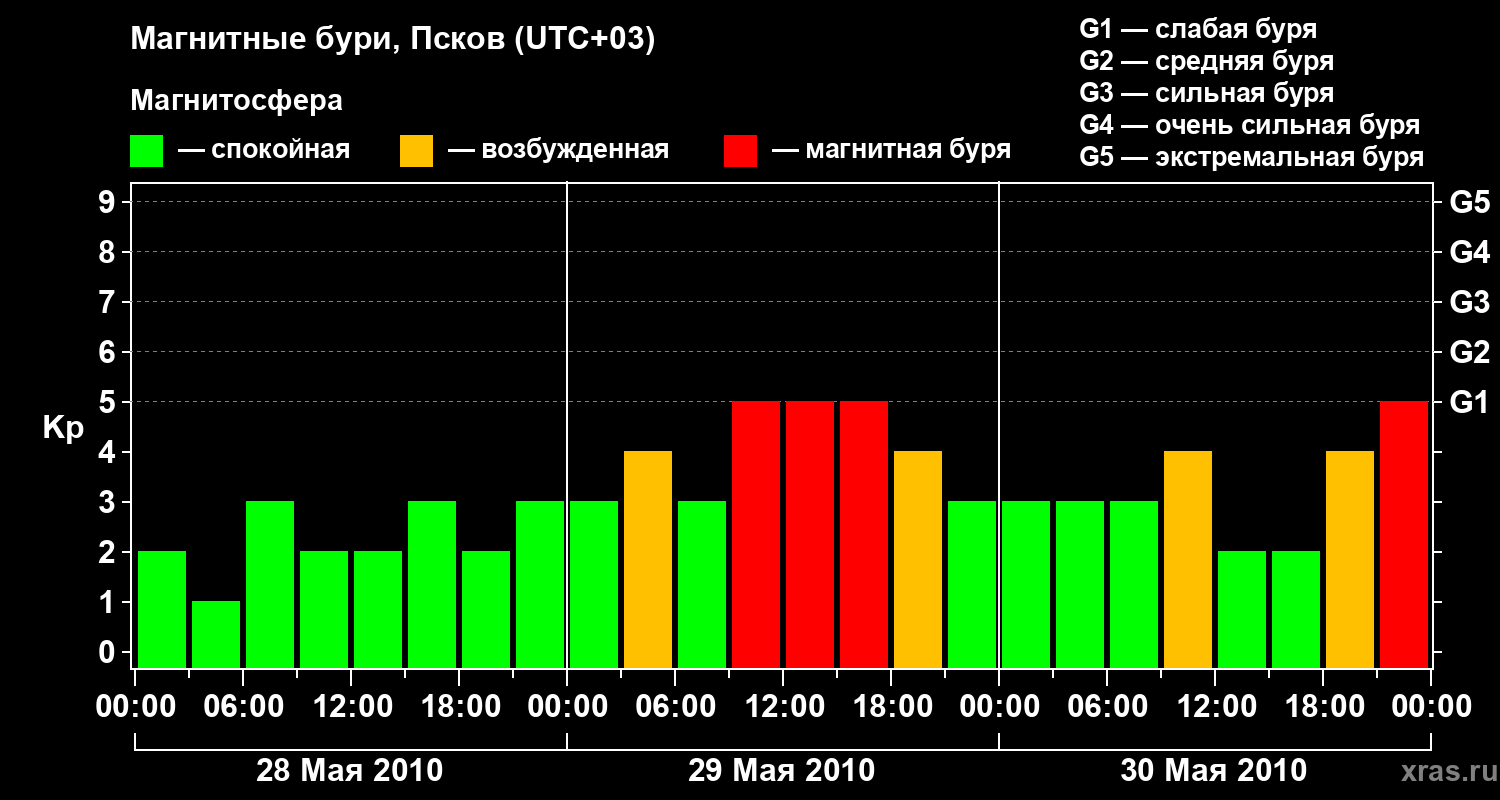Click the 06:00–09:00 bar on 28 May

pyautogui.click(x=270, y=584)
